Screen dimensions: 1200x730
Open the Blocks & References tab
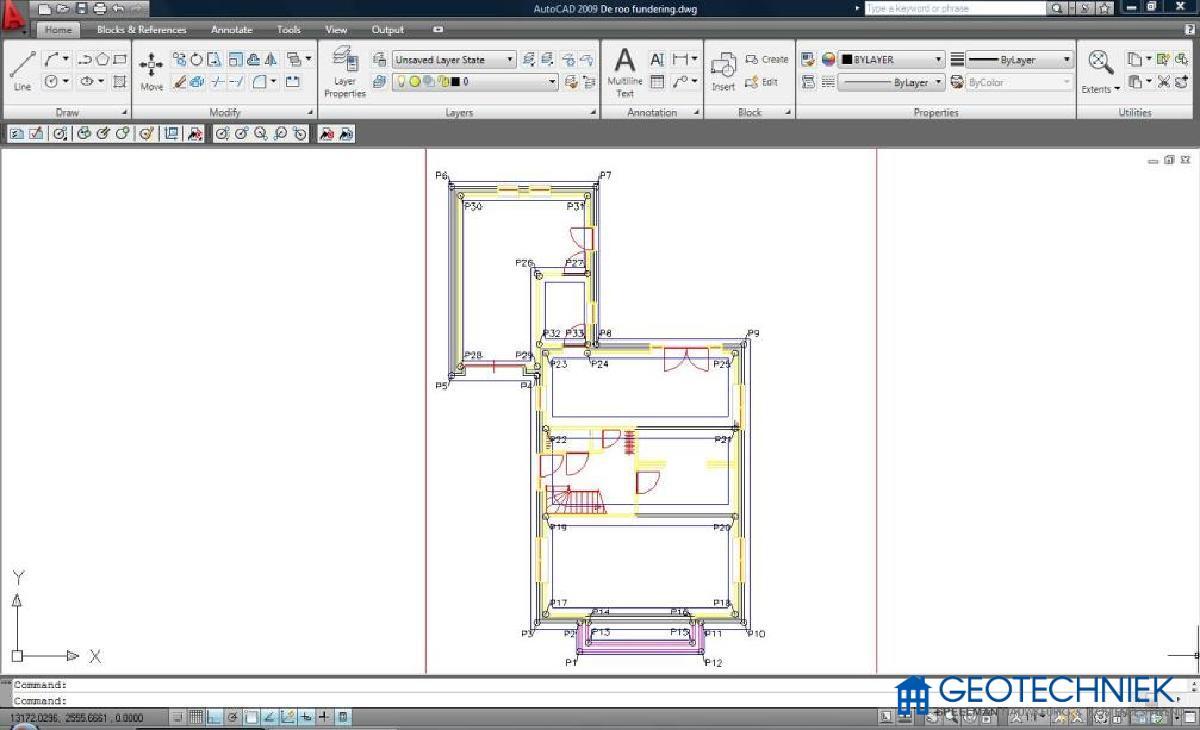(141, 30)
